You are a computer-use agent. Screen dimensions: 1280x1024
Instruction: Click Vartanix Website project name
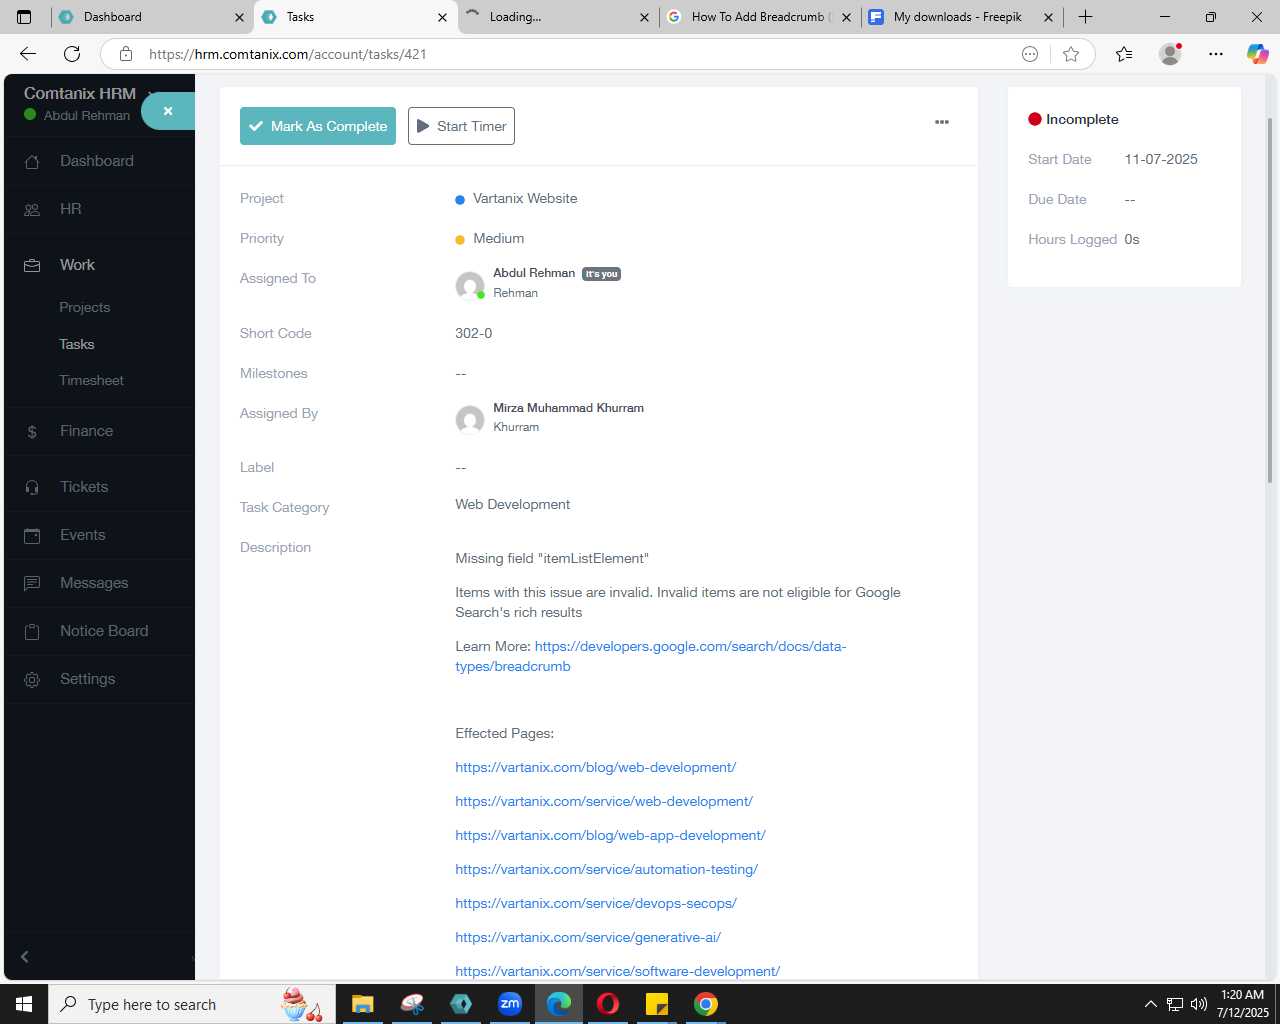(x=525, y=198)
